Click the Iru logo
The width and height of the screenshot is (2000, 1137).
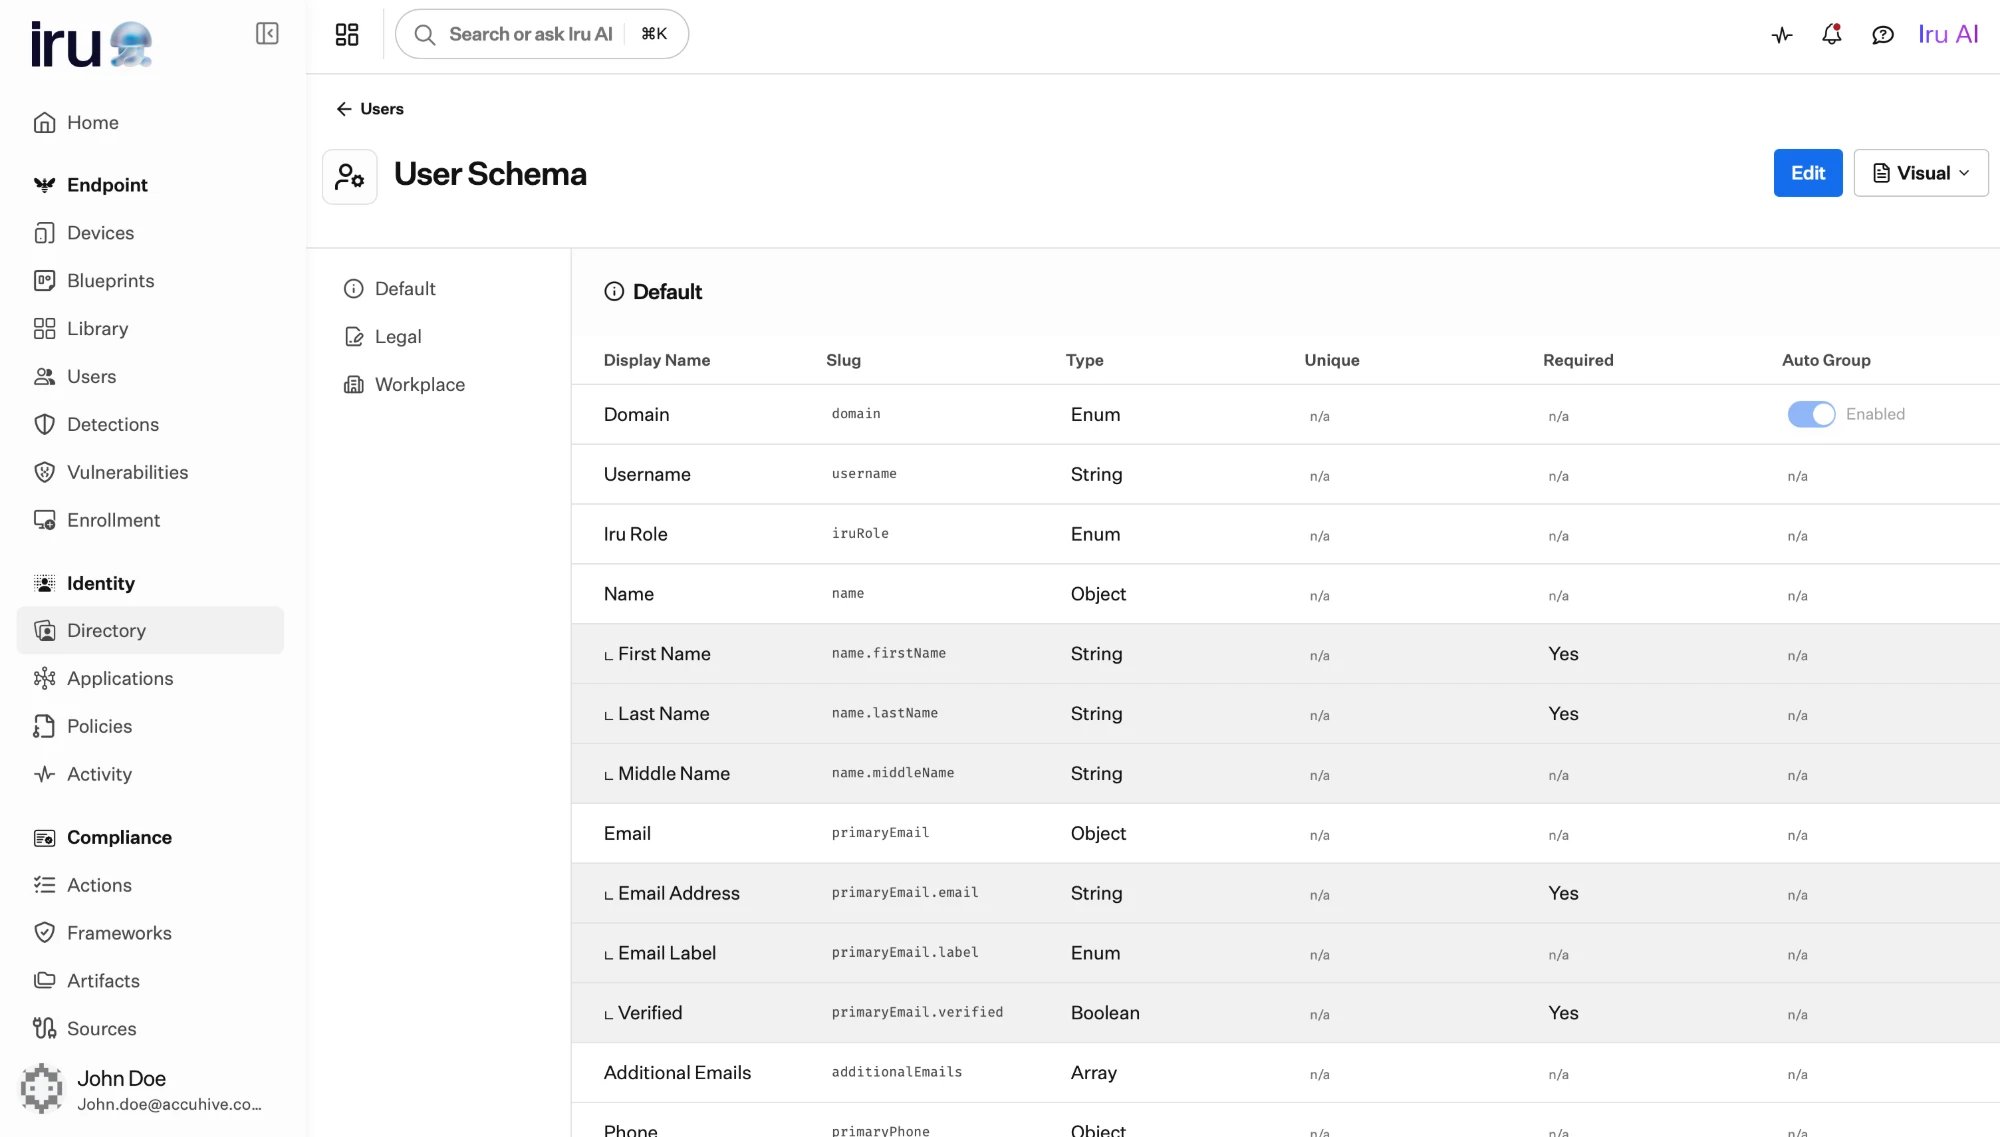91,44
